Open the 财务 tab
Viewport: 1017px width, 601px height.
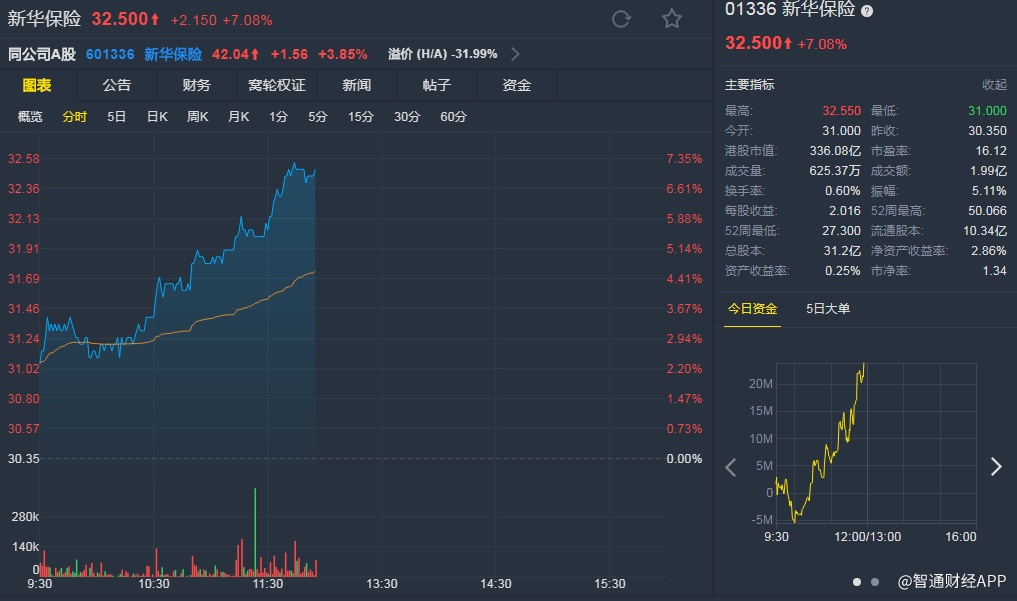197,85
